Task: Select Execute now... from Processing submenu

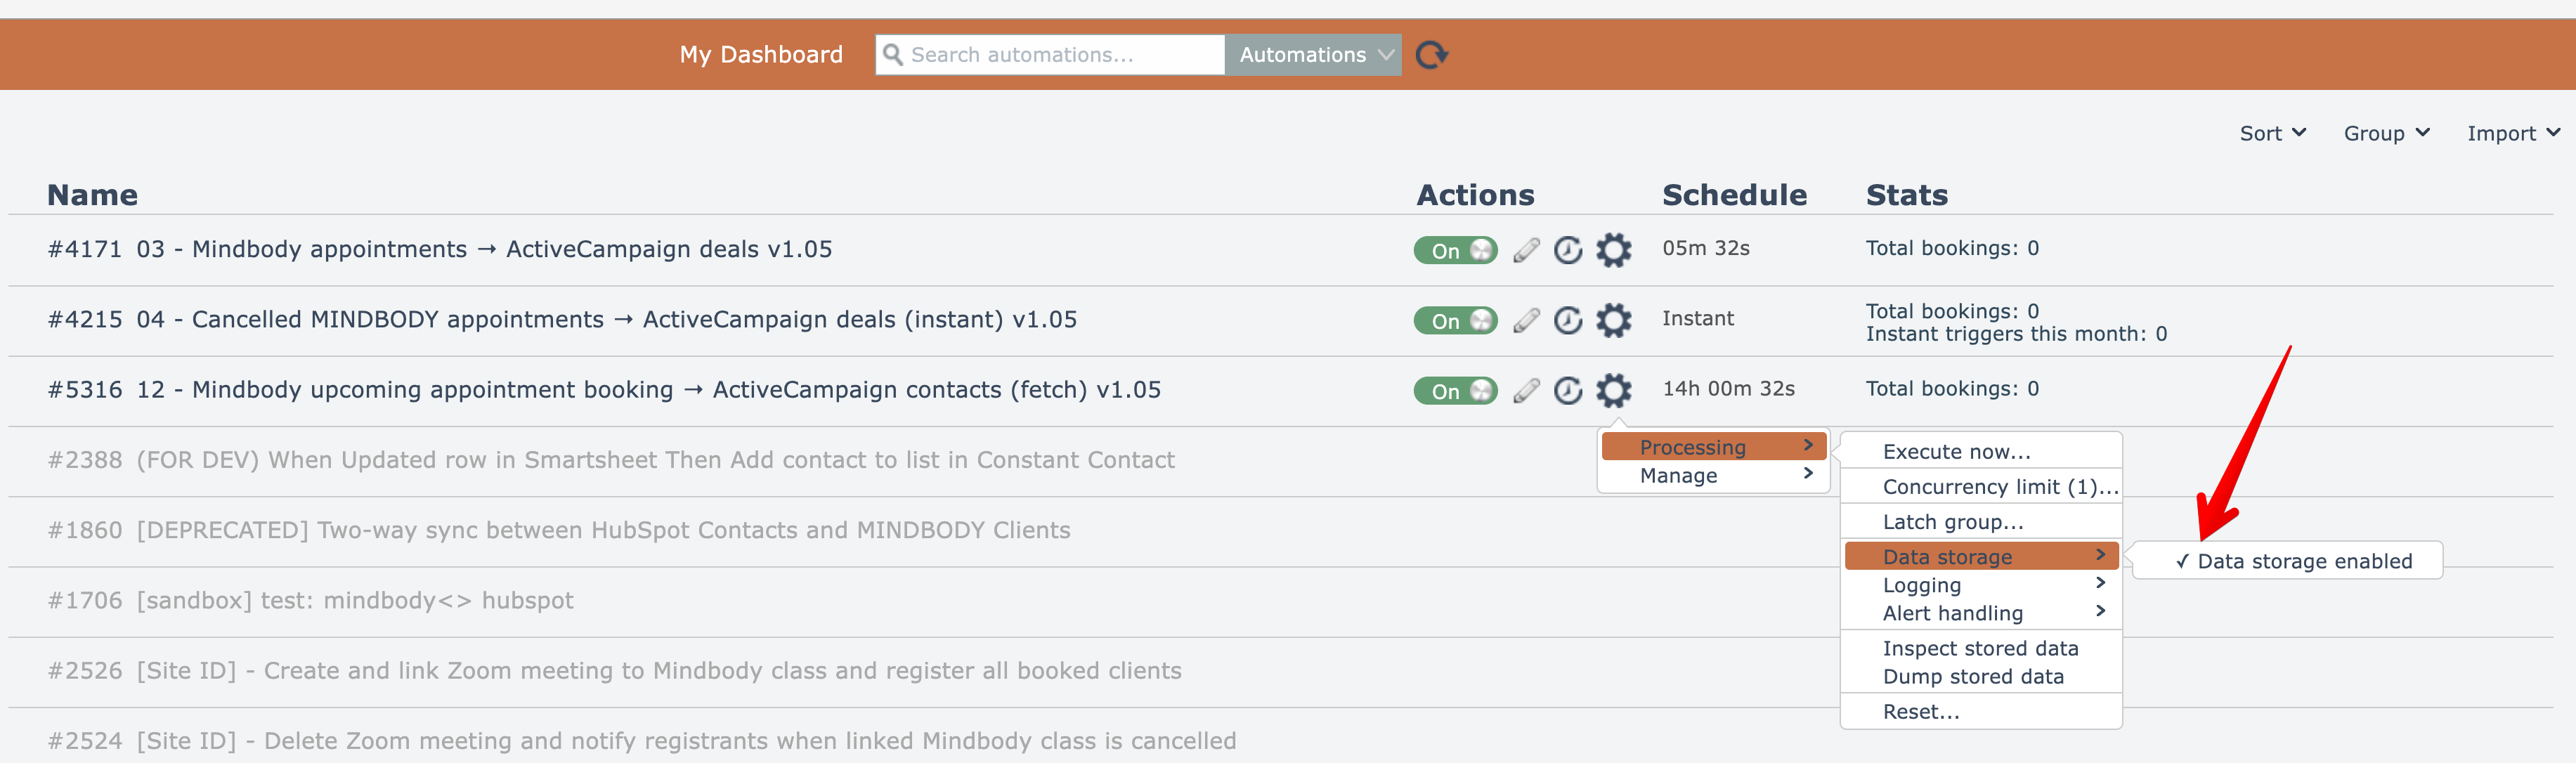Action: point(1956,451)
